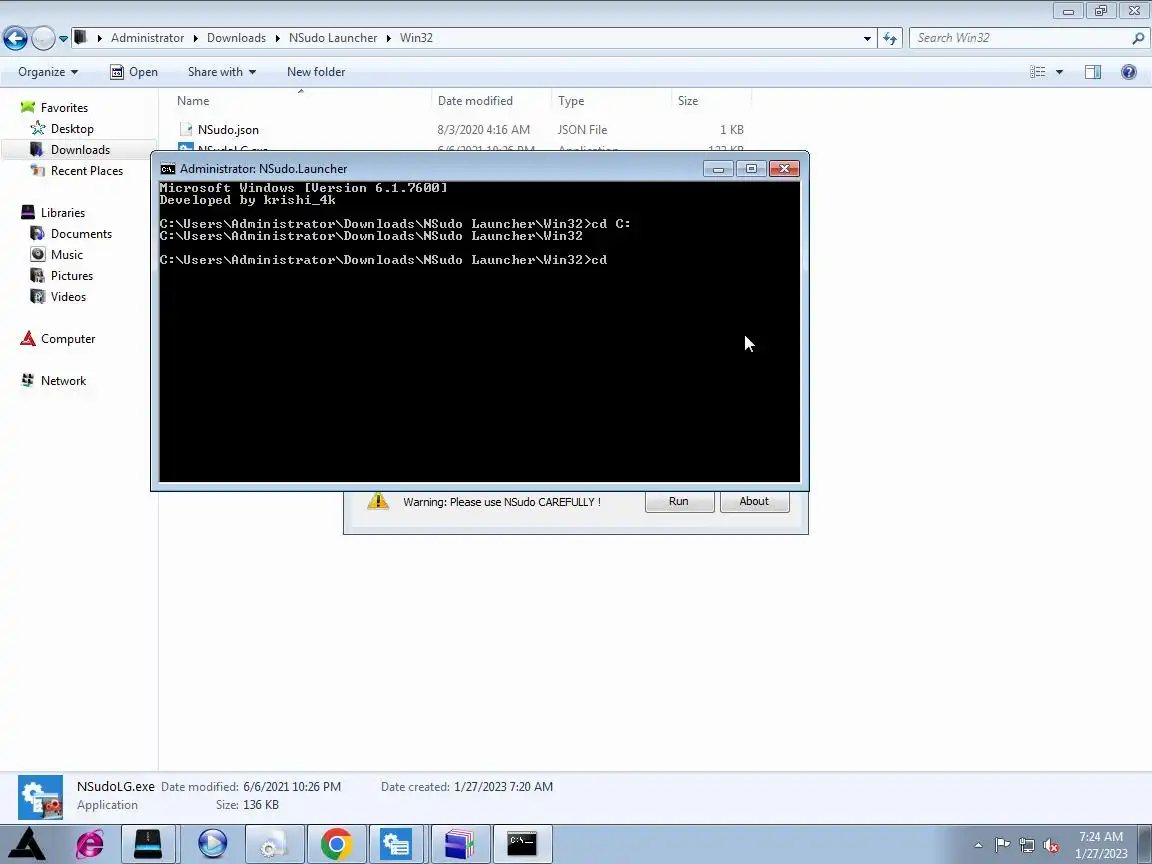
Task: Open Explorer help
Action: point(1129,72)
